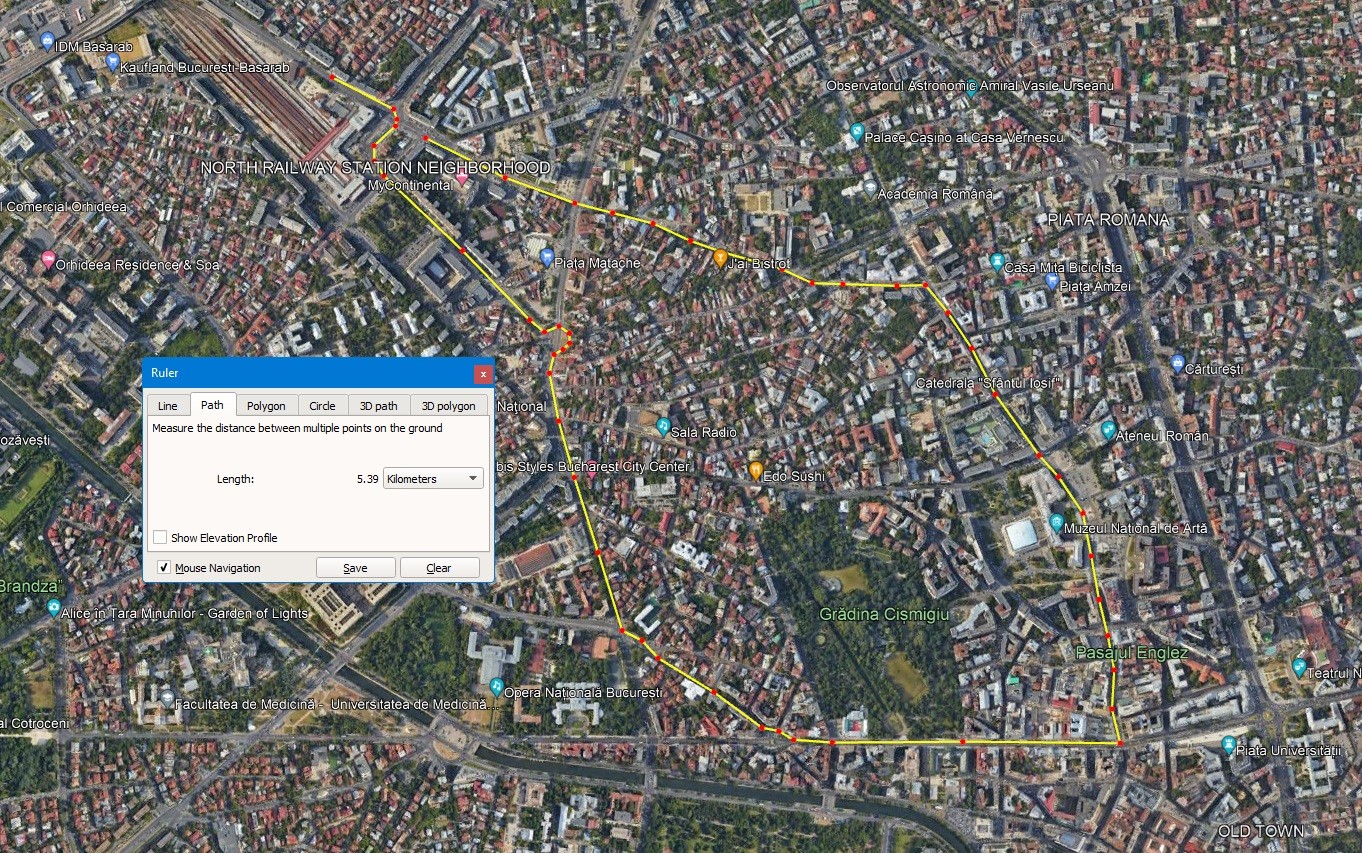Uncheck the Mouse Navigation checkbox
1362x853 pixels.
coord(164,568)
